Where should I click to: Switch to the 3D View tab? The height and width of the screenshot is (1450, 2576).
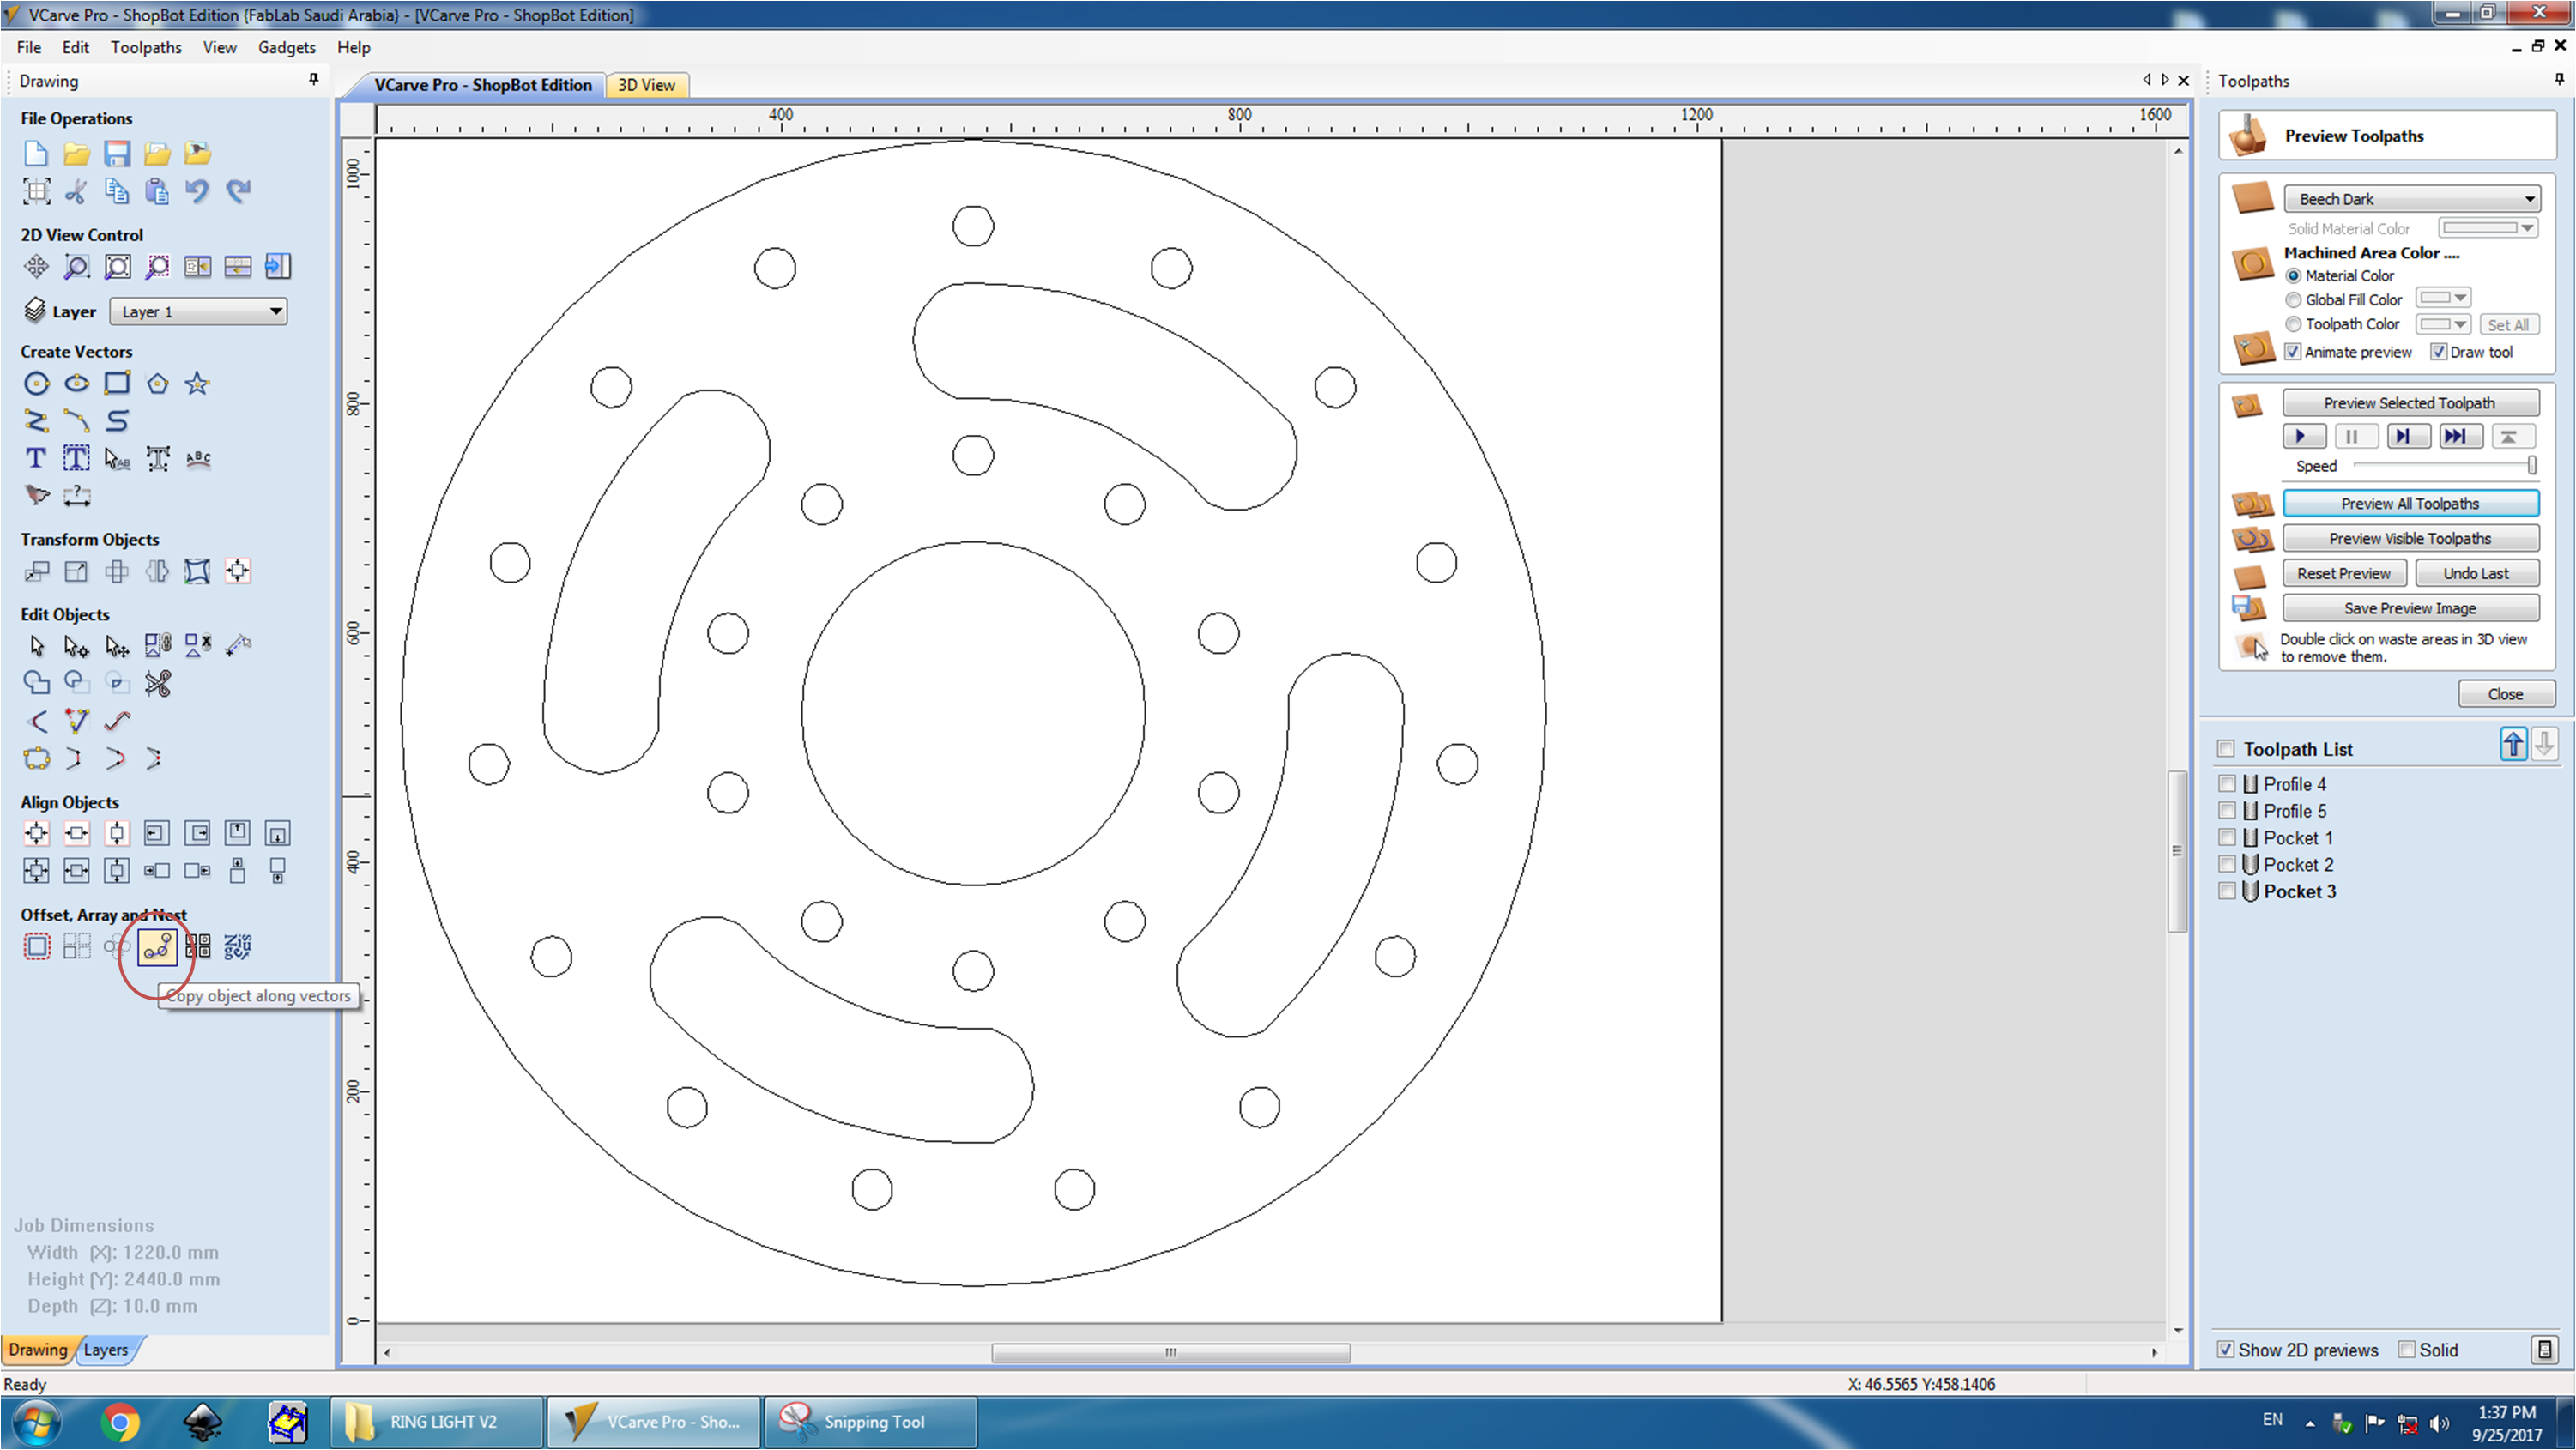[646, 85]
